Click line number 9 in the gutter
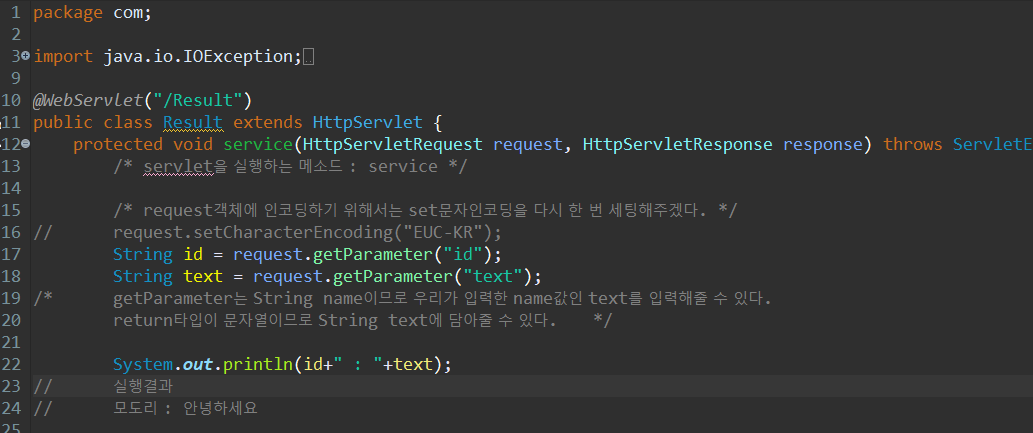The image size is (1033, 433). click(x=16, y=78)
